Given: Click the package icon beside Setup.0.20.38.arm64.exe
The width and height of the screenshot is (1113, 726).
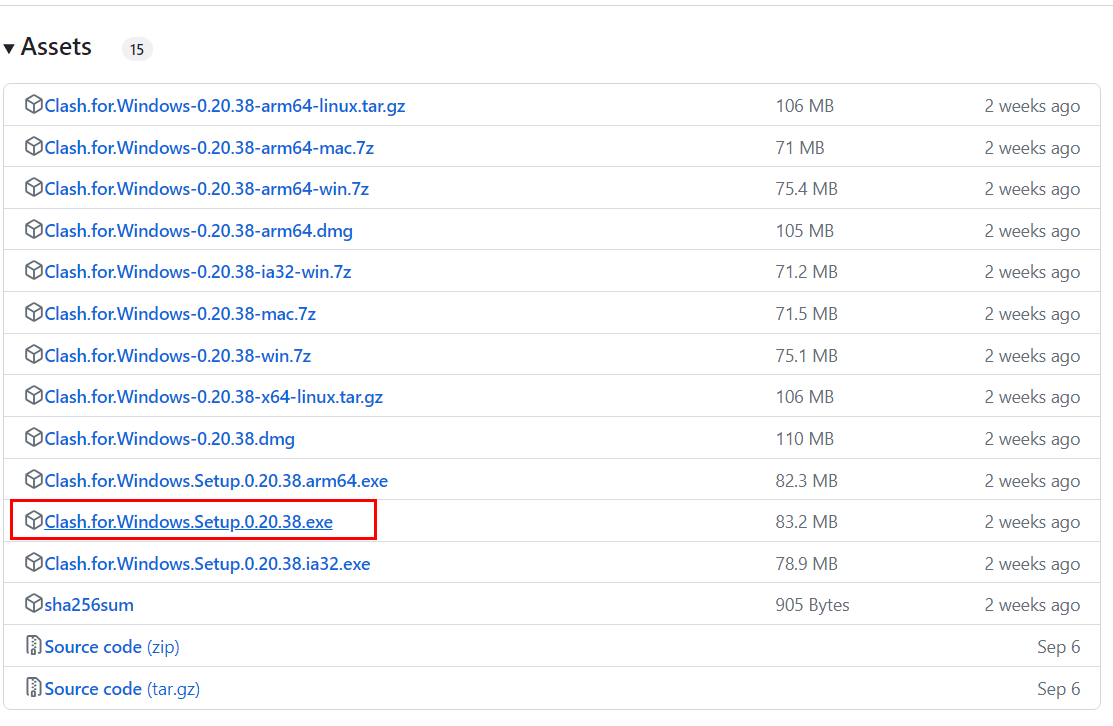Looking at the screenshot, I should [x=33, y=479].
